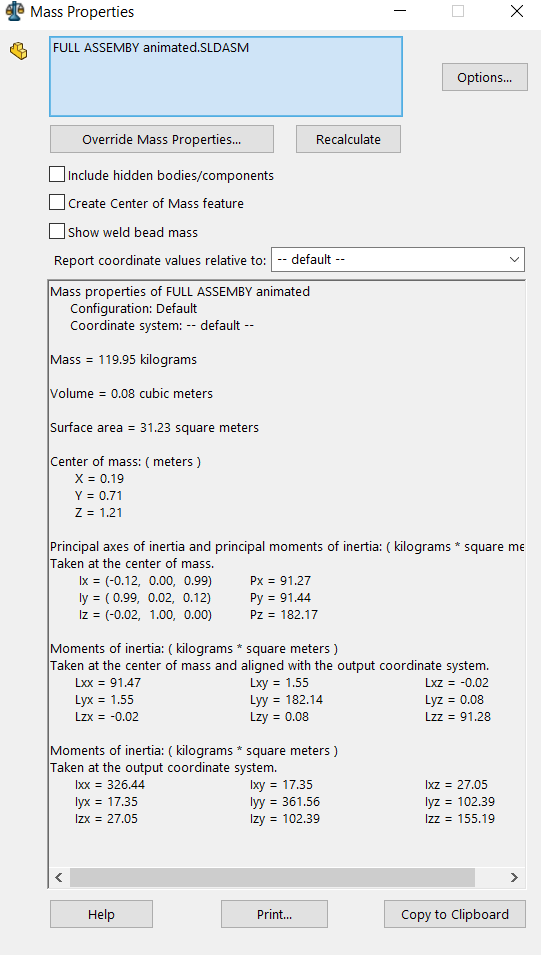
Task: Click the horizontal scrollbar thumb
Action: click(x=272, y=878)
